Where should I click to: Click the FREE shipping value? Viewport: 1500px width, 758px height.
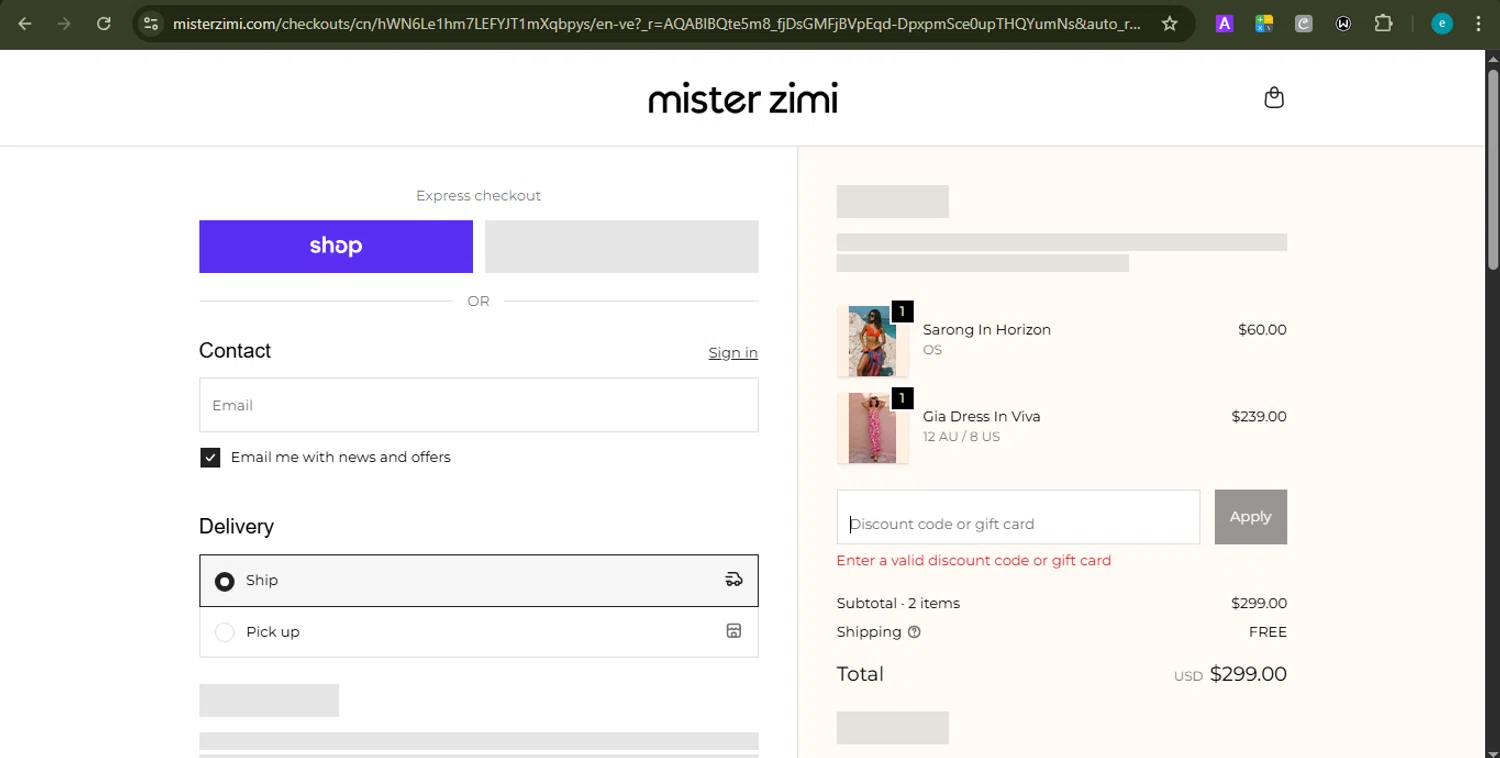click(x=1268, y=632)
